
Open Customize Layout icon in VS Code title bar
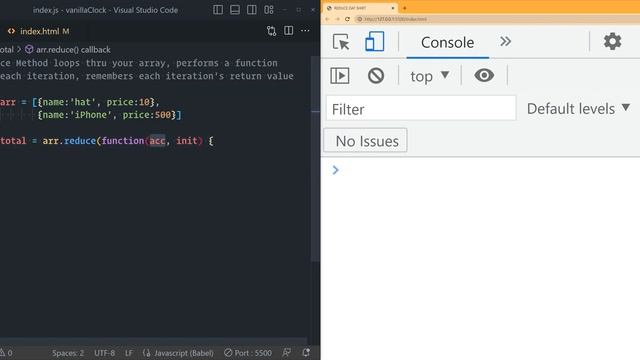pyautogui.click(x=269, y=10)
